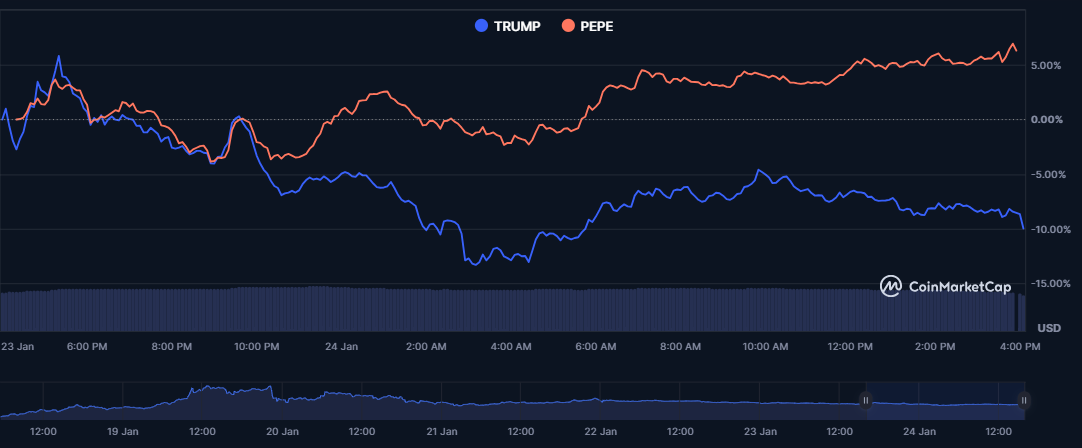Click the 10:00 PM time axis label
Screen dimensions: 1082x448
257,347
